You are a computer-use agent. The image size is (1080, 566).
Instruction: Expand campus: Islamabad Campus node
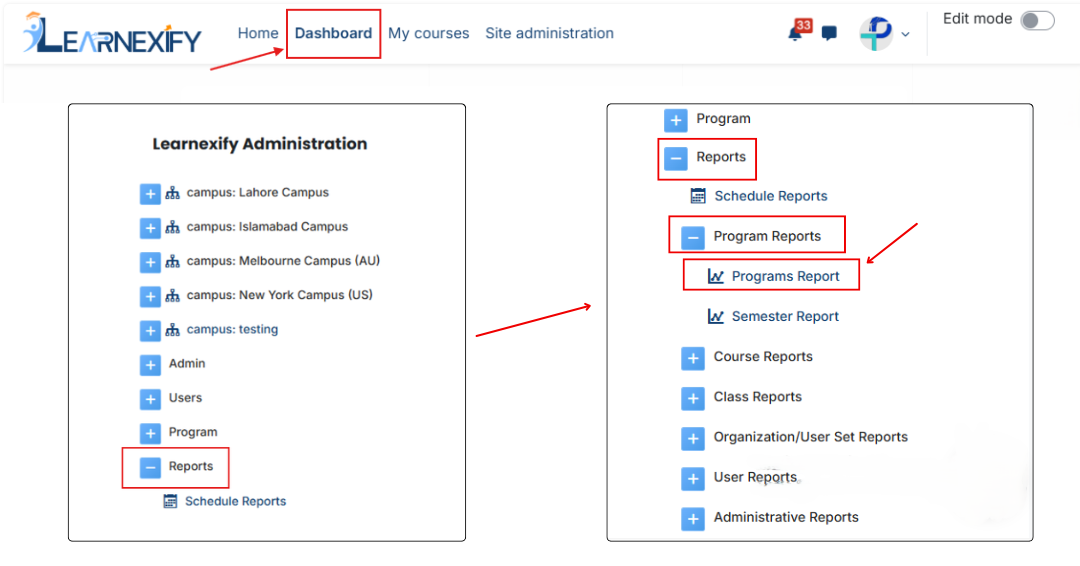tap(150, 228)
